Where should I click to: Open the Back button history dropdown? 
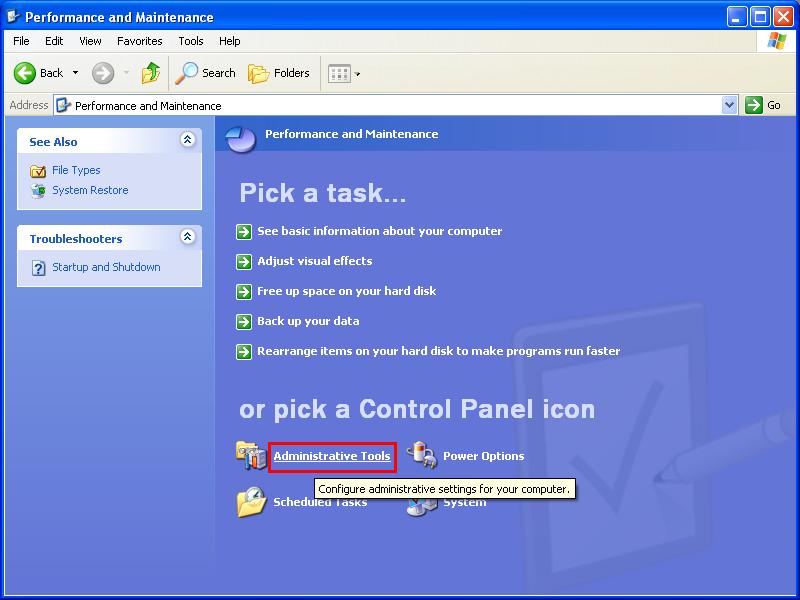pyautogui.click(x=76, y=73)
